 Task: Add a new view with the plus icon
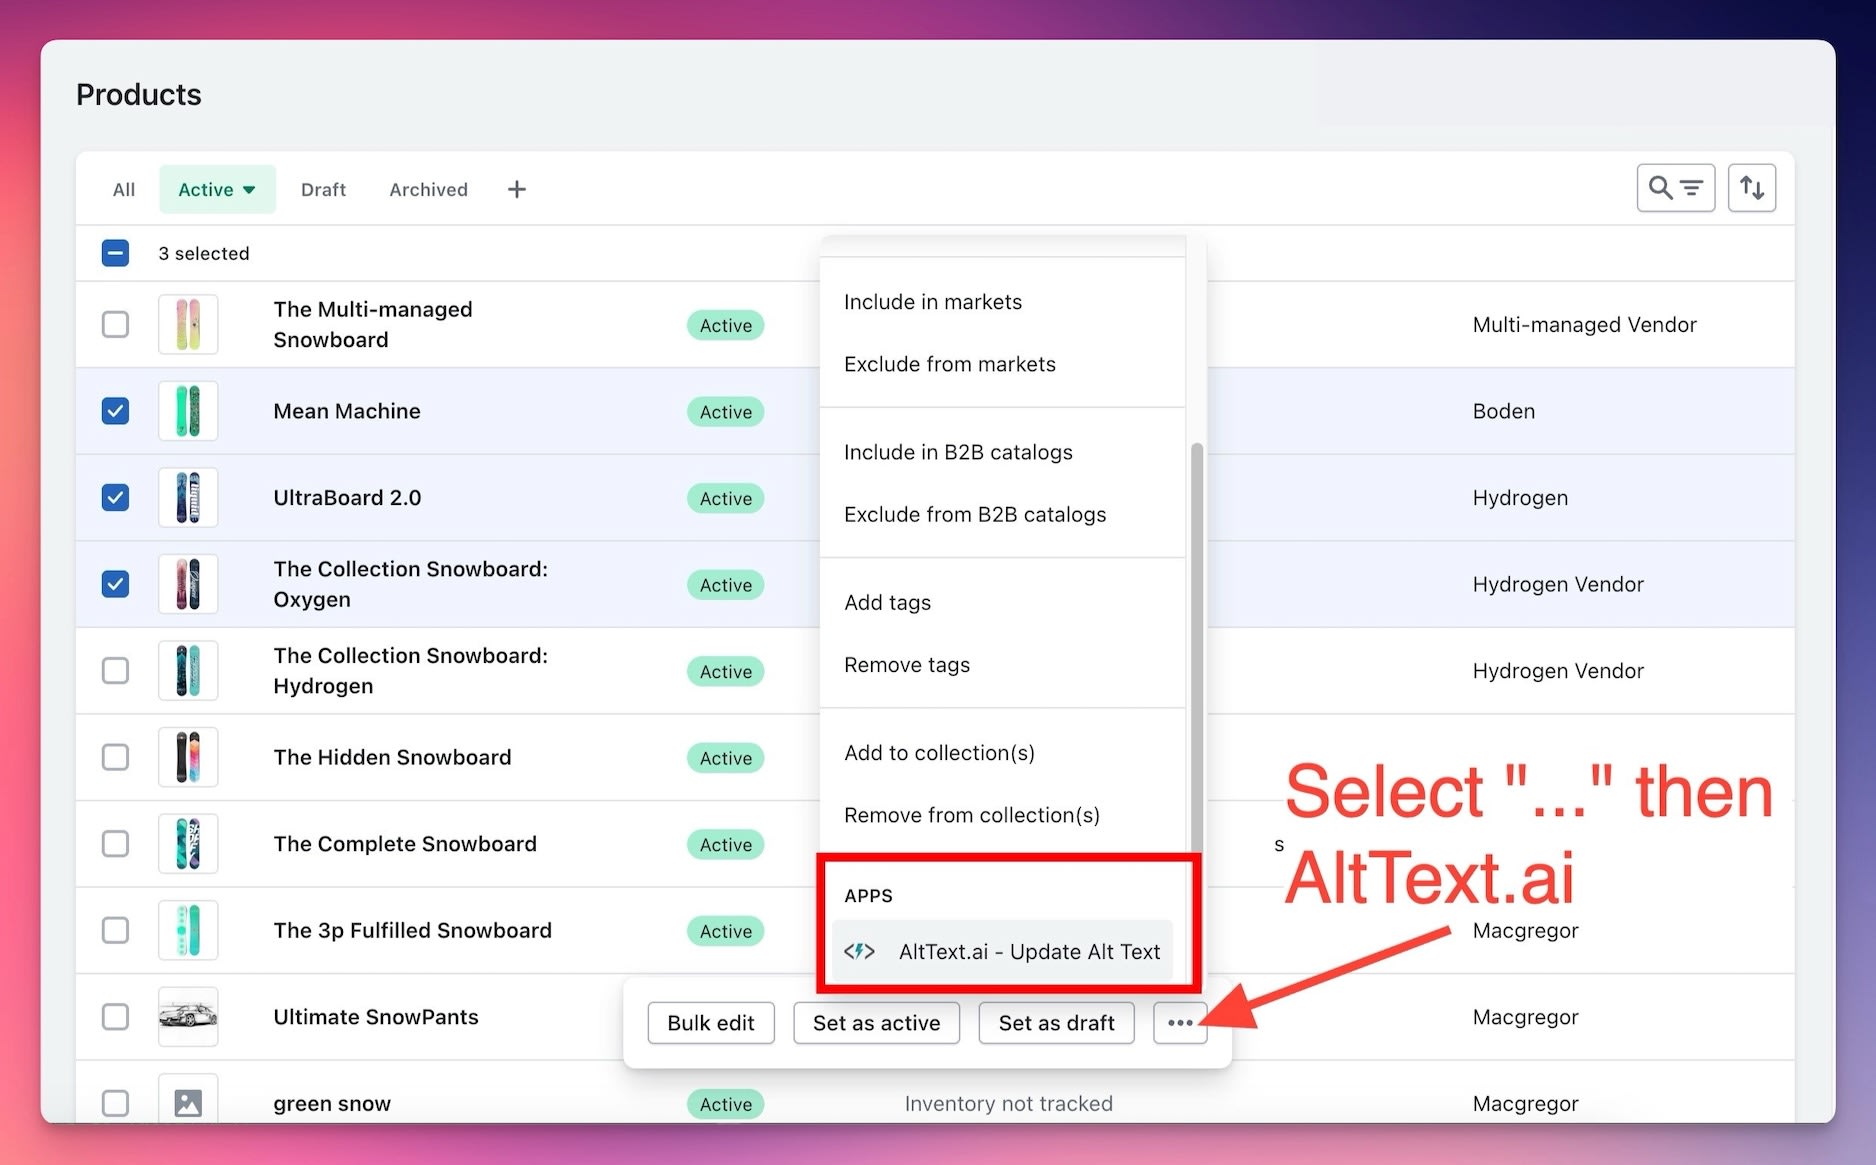517,189
